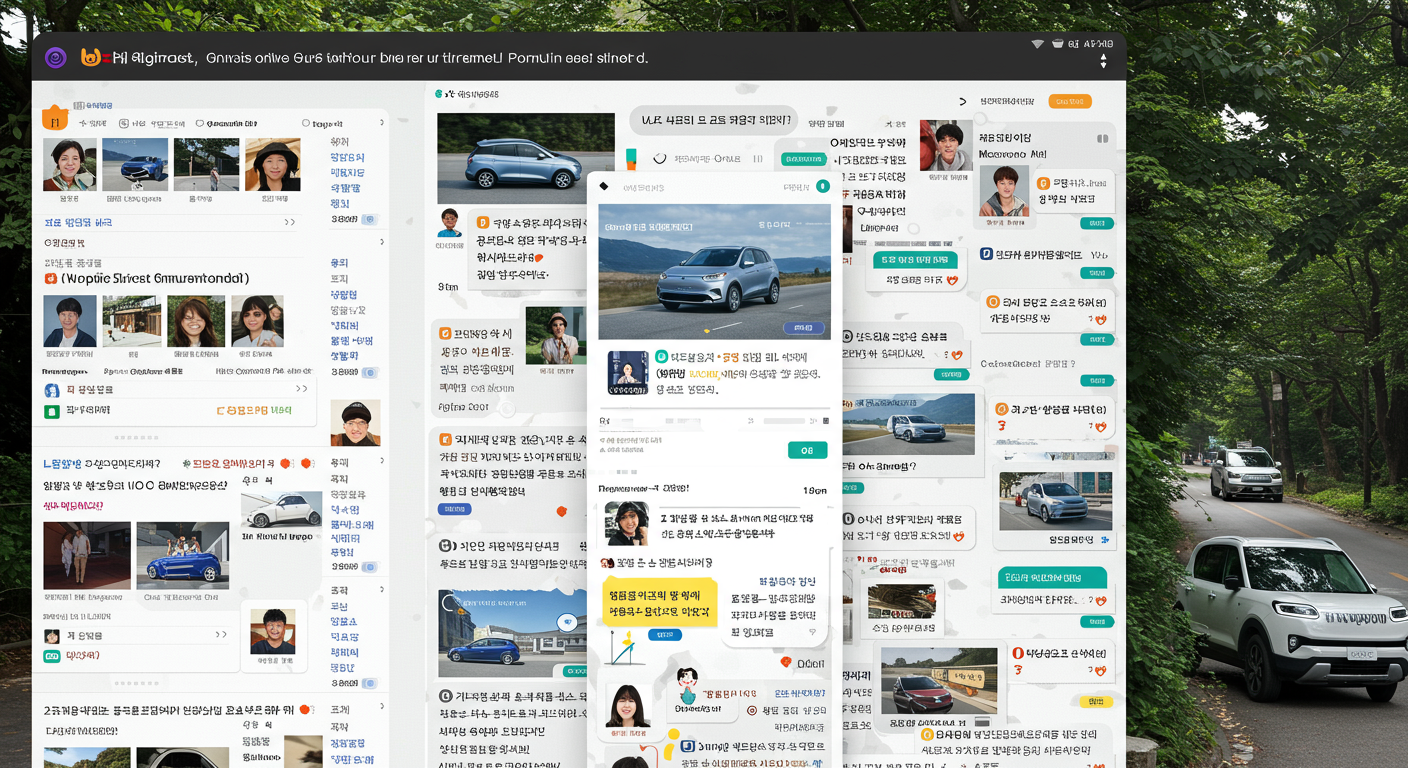Image resolution: width=1408 pixels, height=768 pixels.
Task: Open the blue convertible thumbnail in the left panel
Action: coord(182,555)
